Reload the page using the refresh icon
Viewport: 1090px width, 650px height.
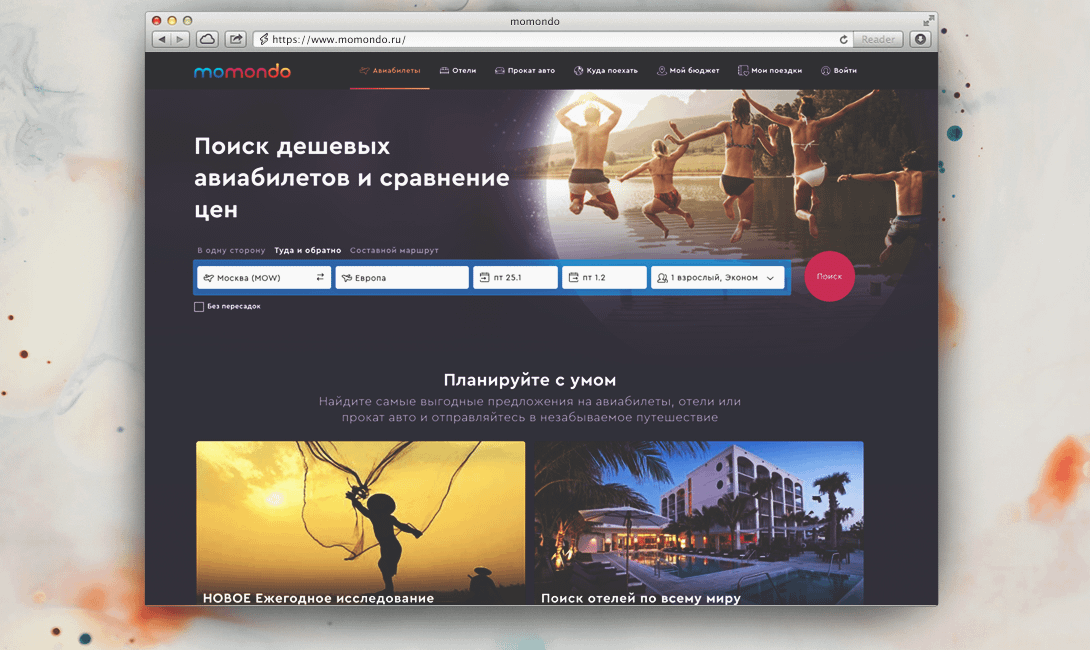[x=844, y=40]
